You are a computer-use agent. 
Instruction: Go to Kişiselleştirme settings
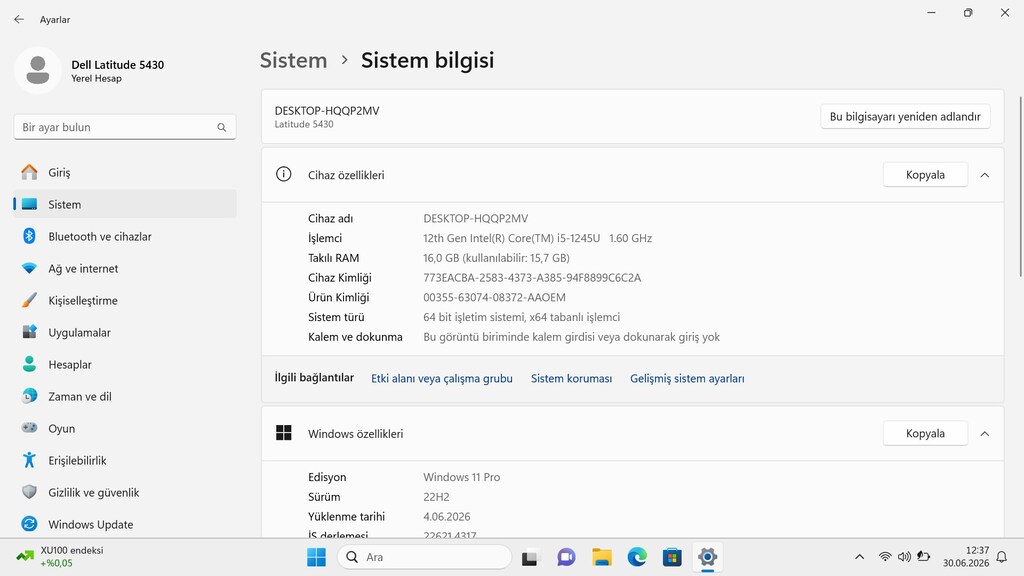tap(125, 300)
